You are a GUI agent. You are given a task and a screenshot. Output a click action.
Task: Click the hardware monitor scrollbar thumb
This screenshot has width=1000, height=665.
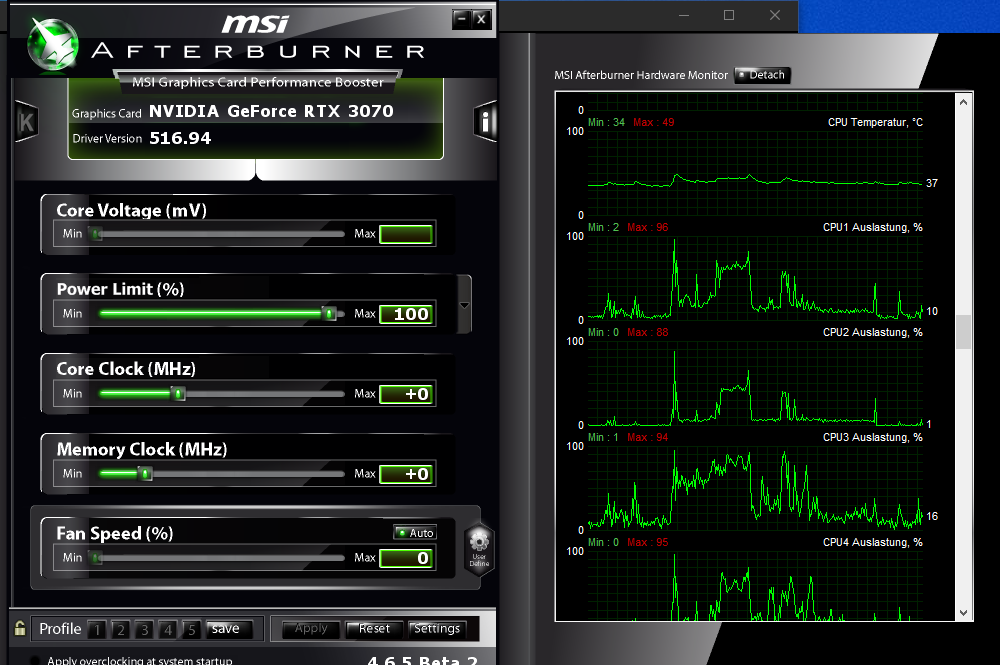point(963,332)
